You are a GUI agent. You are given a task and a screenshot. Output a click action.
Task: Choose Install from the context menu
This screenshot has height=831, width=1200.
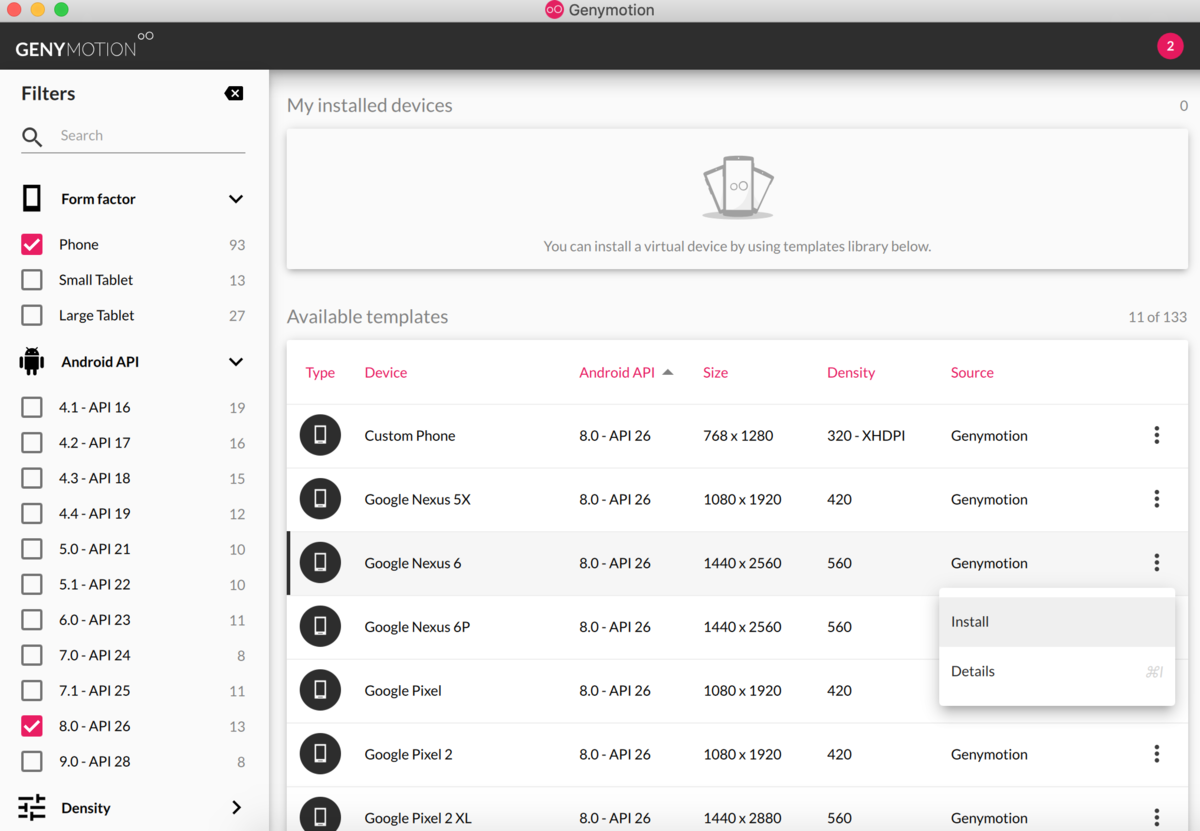coord(1057,621)
